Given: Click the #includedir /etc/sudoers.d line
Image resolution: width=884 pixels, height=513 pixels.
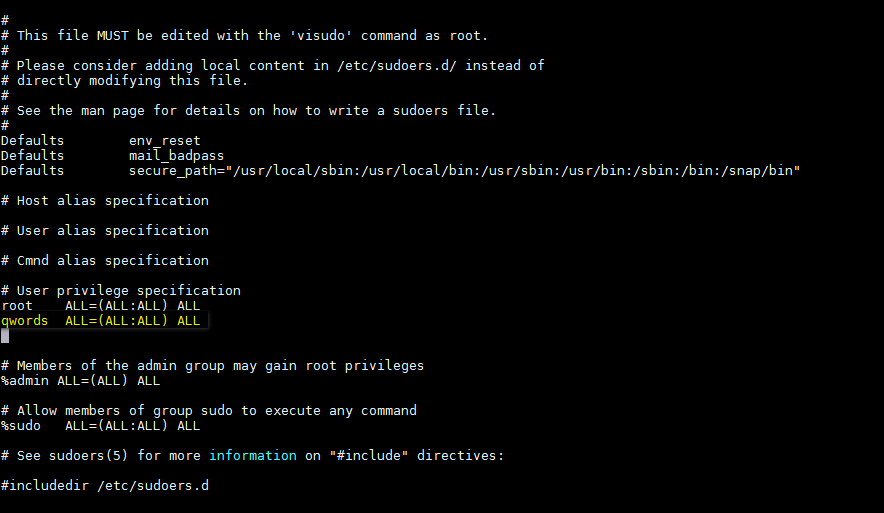Looking at the screenshot, I should tap(105, 486).
